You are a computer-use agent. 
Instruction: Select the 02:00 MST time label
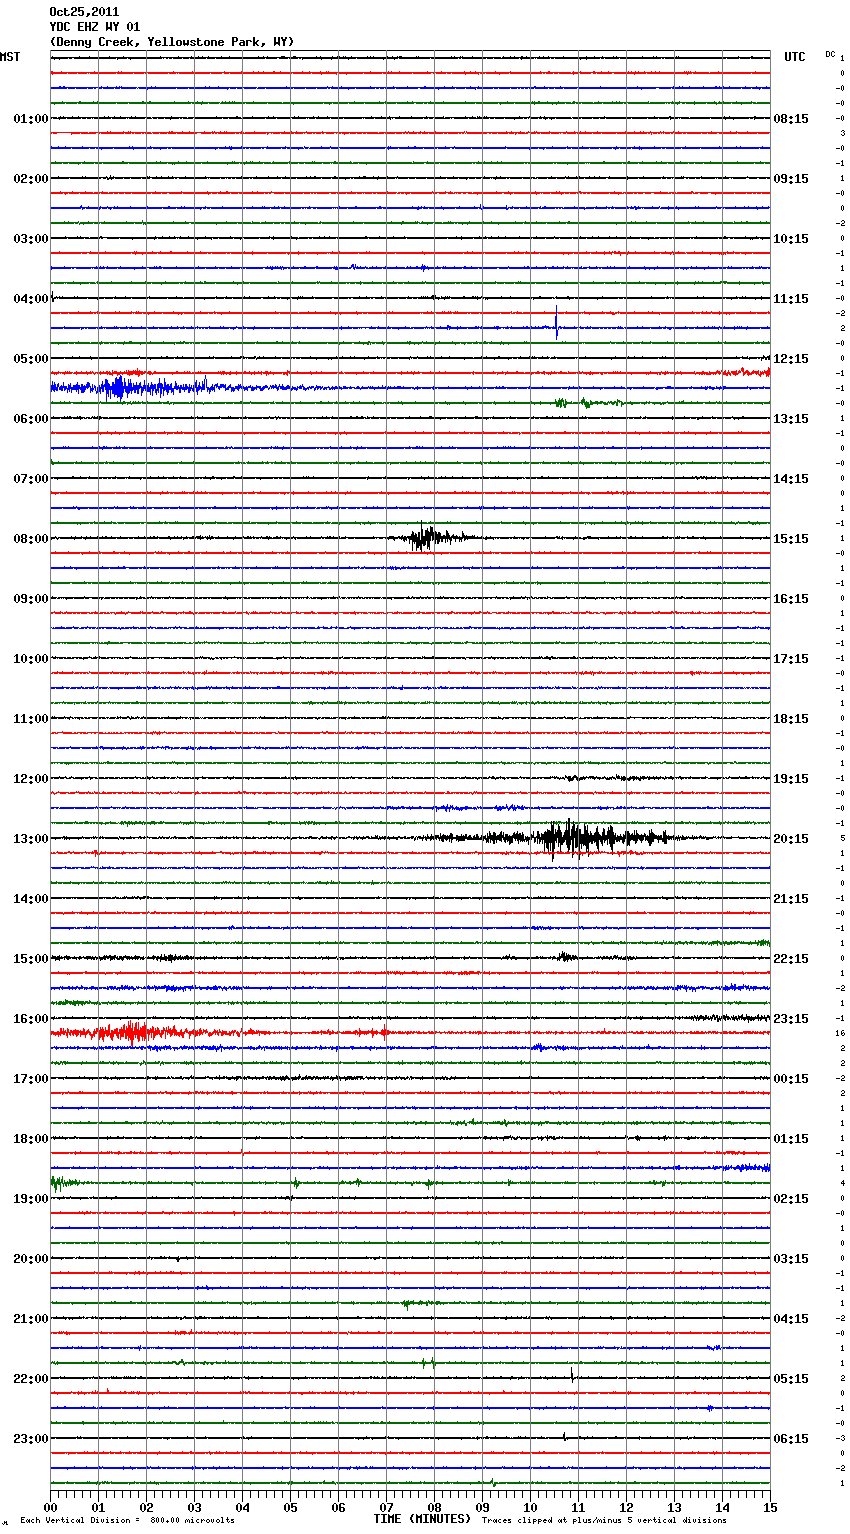(31, 179)
